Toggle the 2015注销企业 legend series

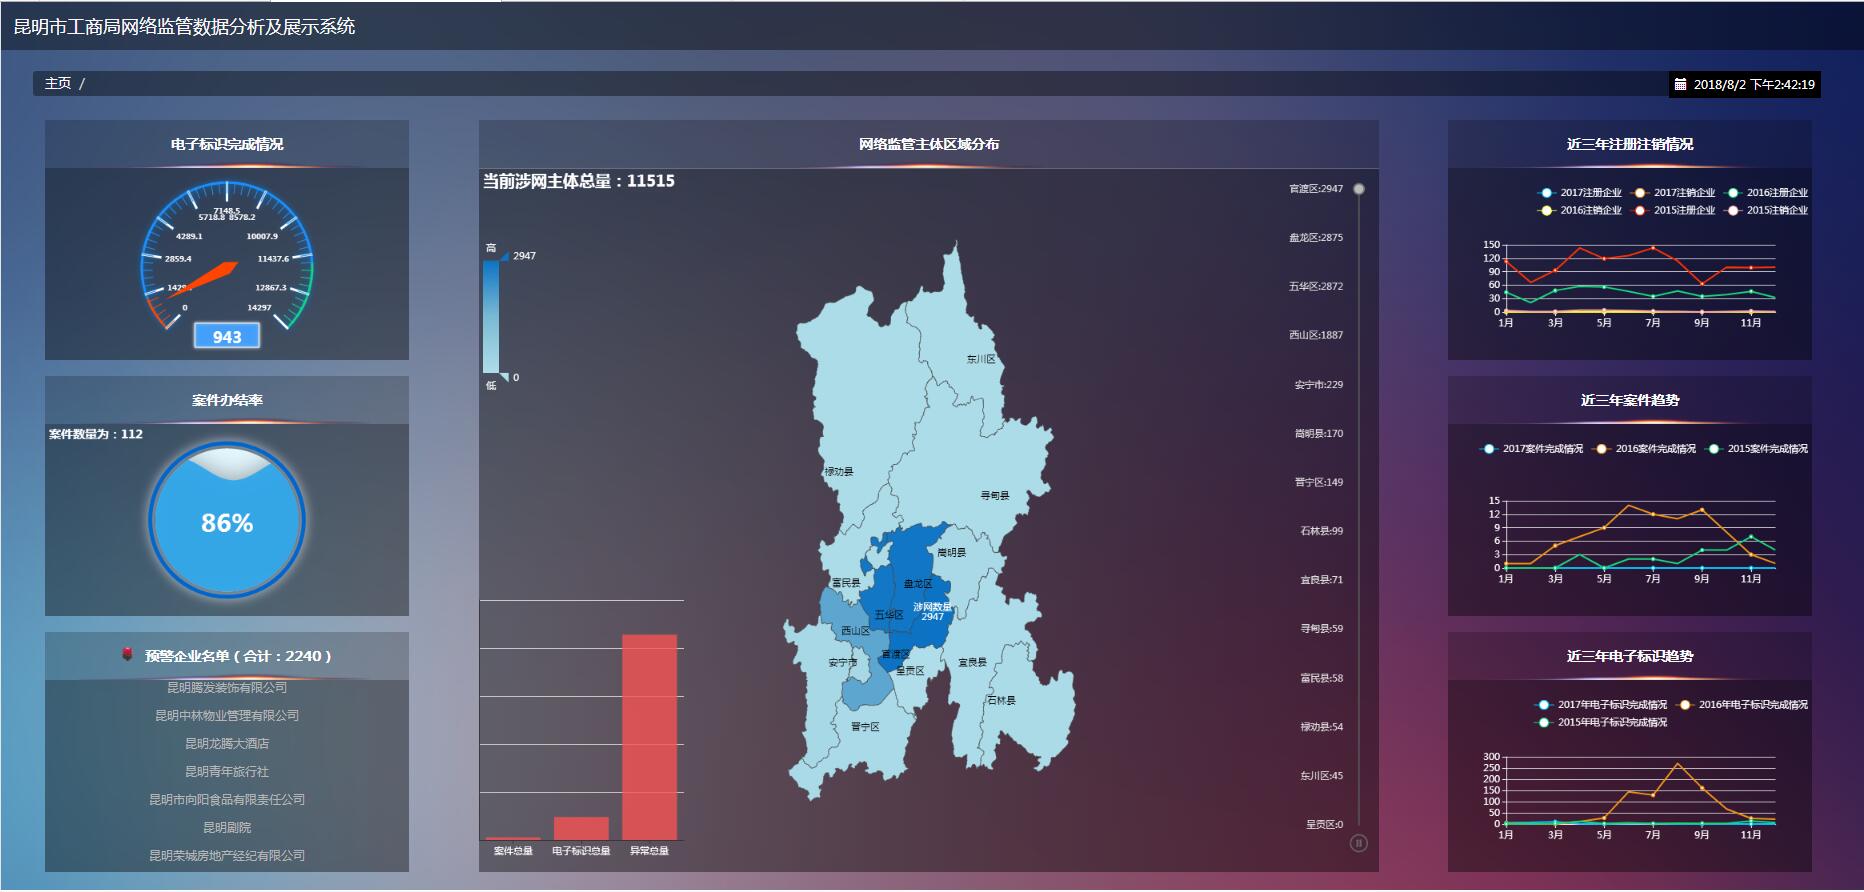1766,211
